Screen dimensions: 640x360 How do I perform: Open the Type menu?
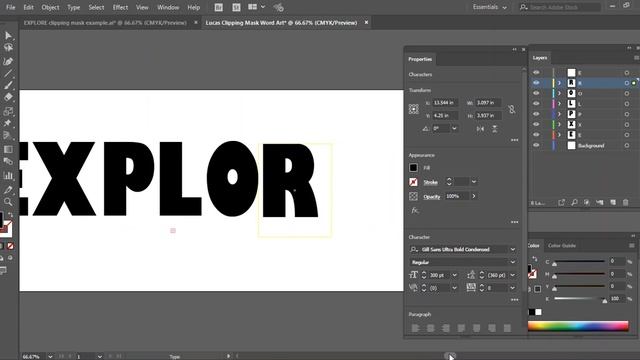point(73,7)
